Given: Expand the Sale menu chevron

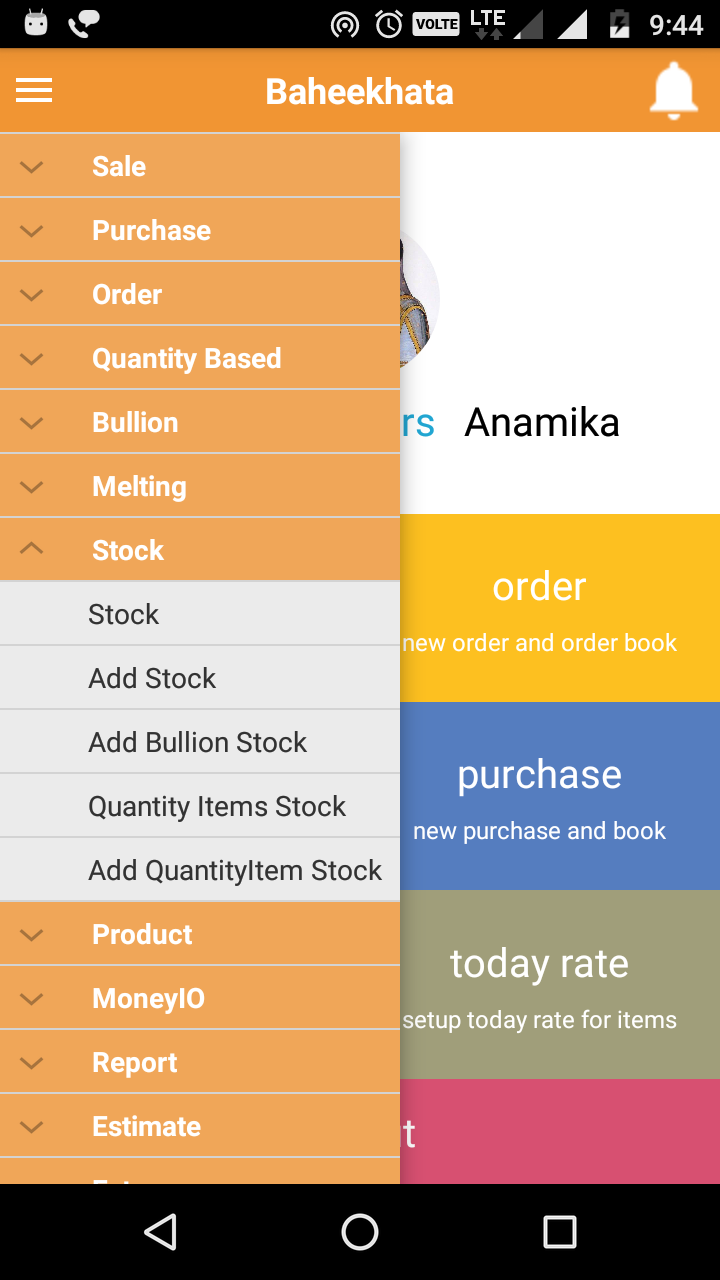Looking at the screenshot, I should 32,167.
